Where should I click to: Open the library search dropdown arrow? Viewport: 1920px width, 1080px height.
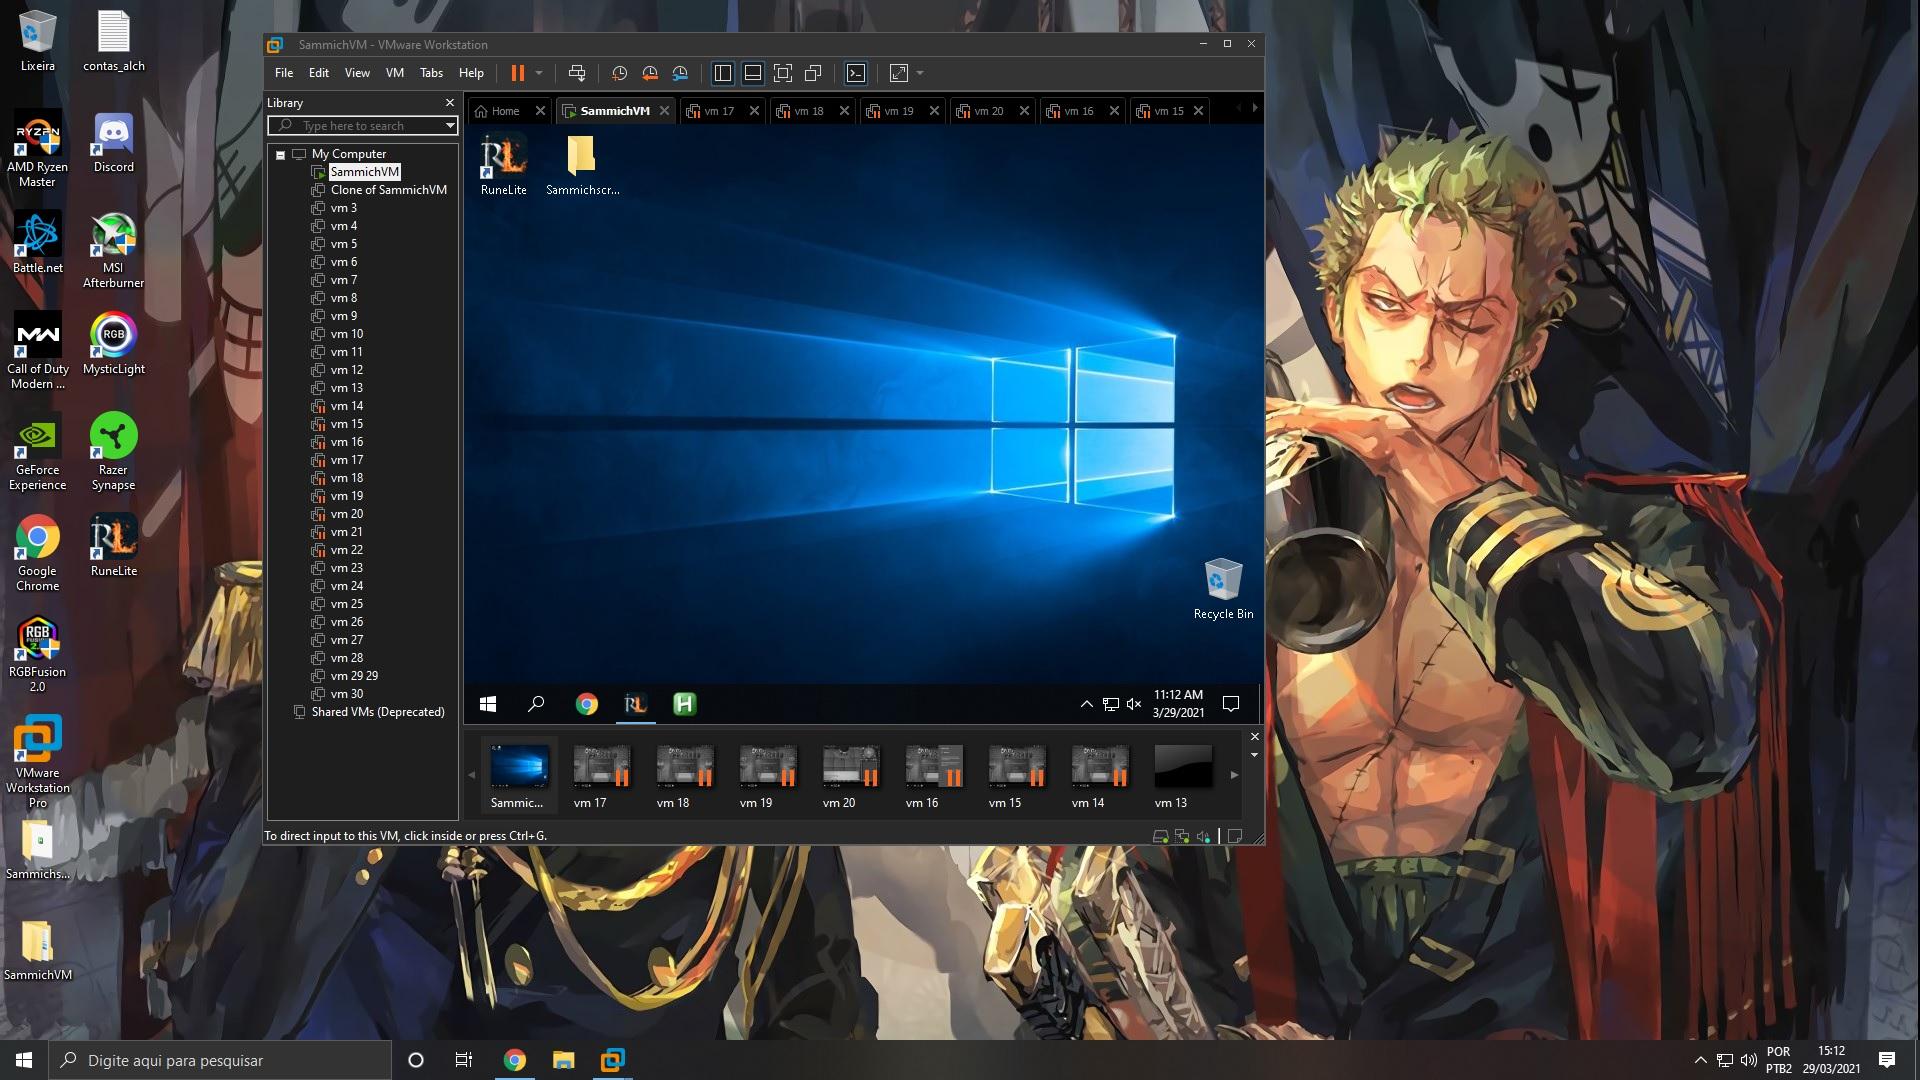click(450, 126)
